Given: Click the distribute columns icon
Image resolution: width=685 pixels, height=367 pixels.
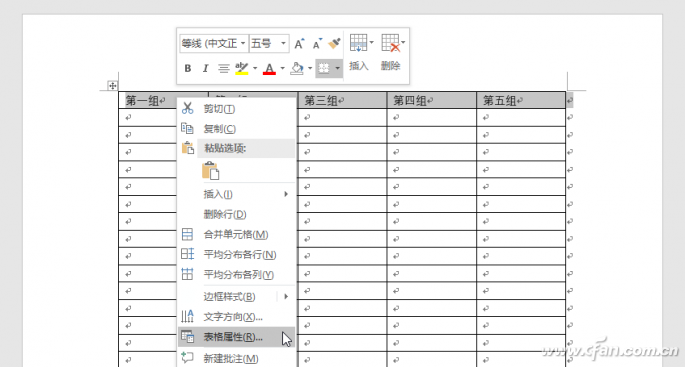Looking at the screenshot, I should 187,274.
